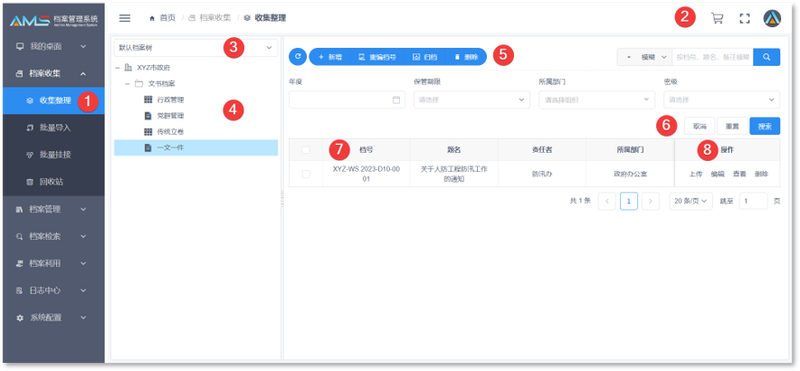Screen dimensions: 800x371
Task: Go to next page arrow
Action: coord(651,201)
